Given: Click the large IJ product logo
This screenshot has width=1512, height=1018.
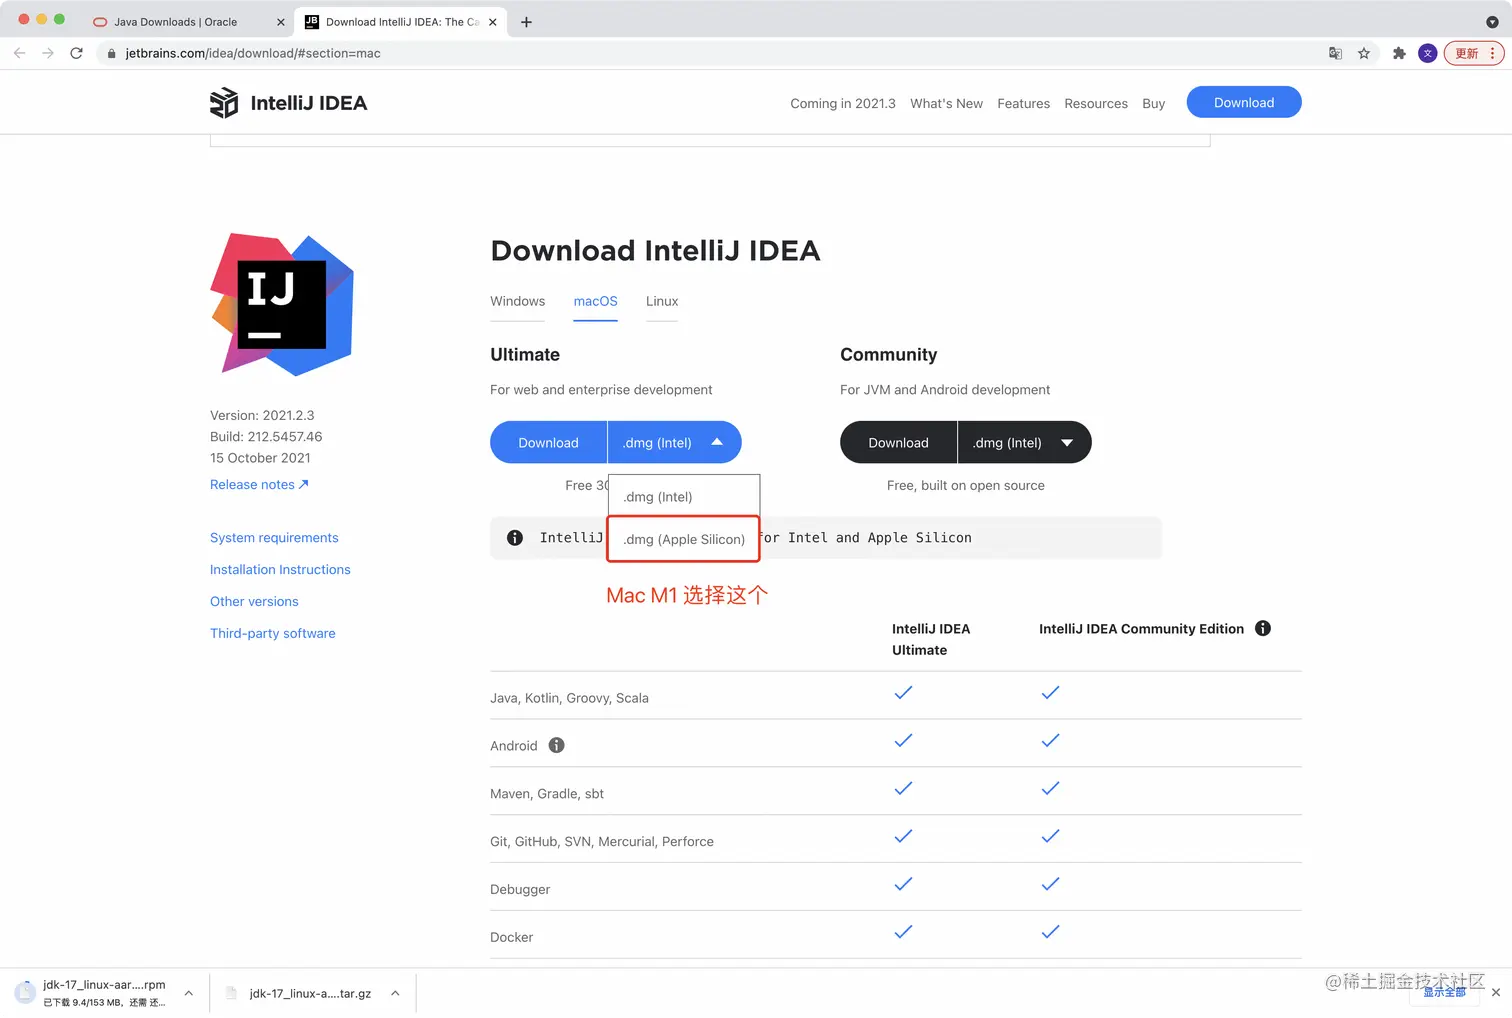Looking at the screenshot, I should click(282, 304).
